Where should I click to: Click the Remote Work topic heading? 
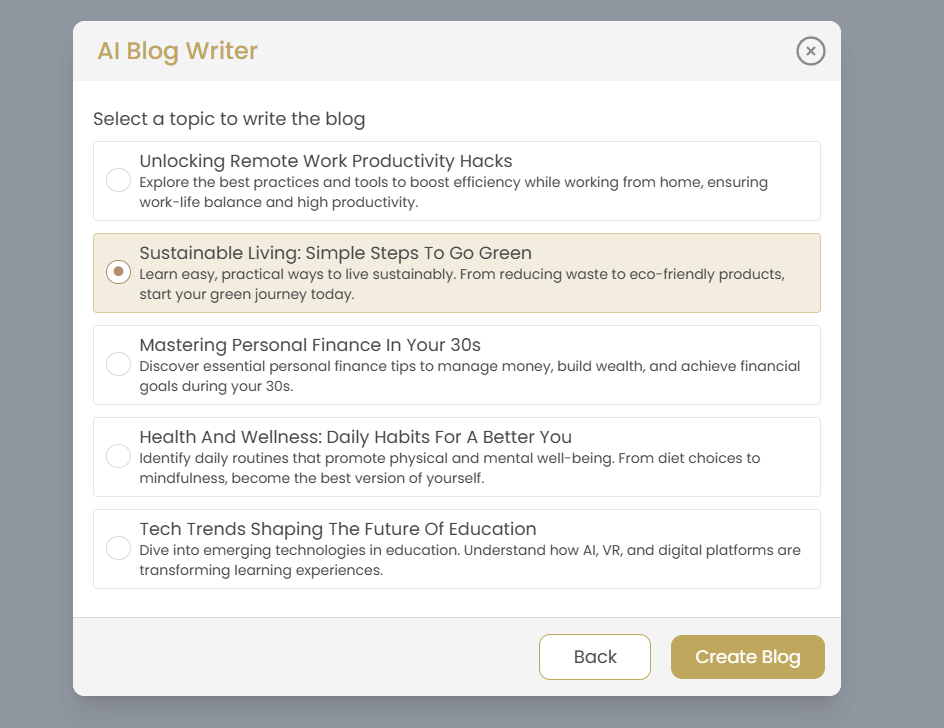[x=324, y=161]
